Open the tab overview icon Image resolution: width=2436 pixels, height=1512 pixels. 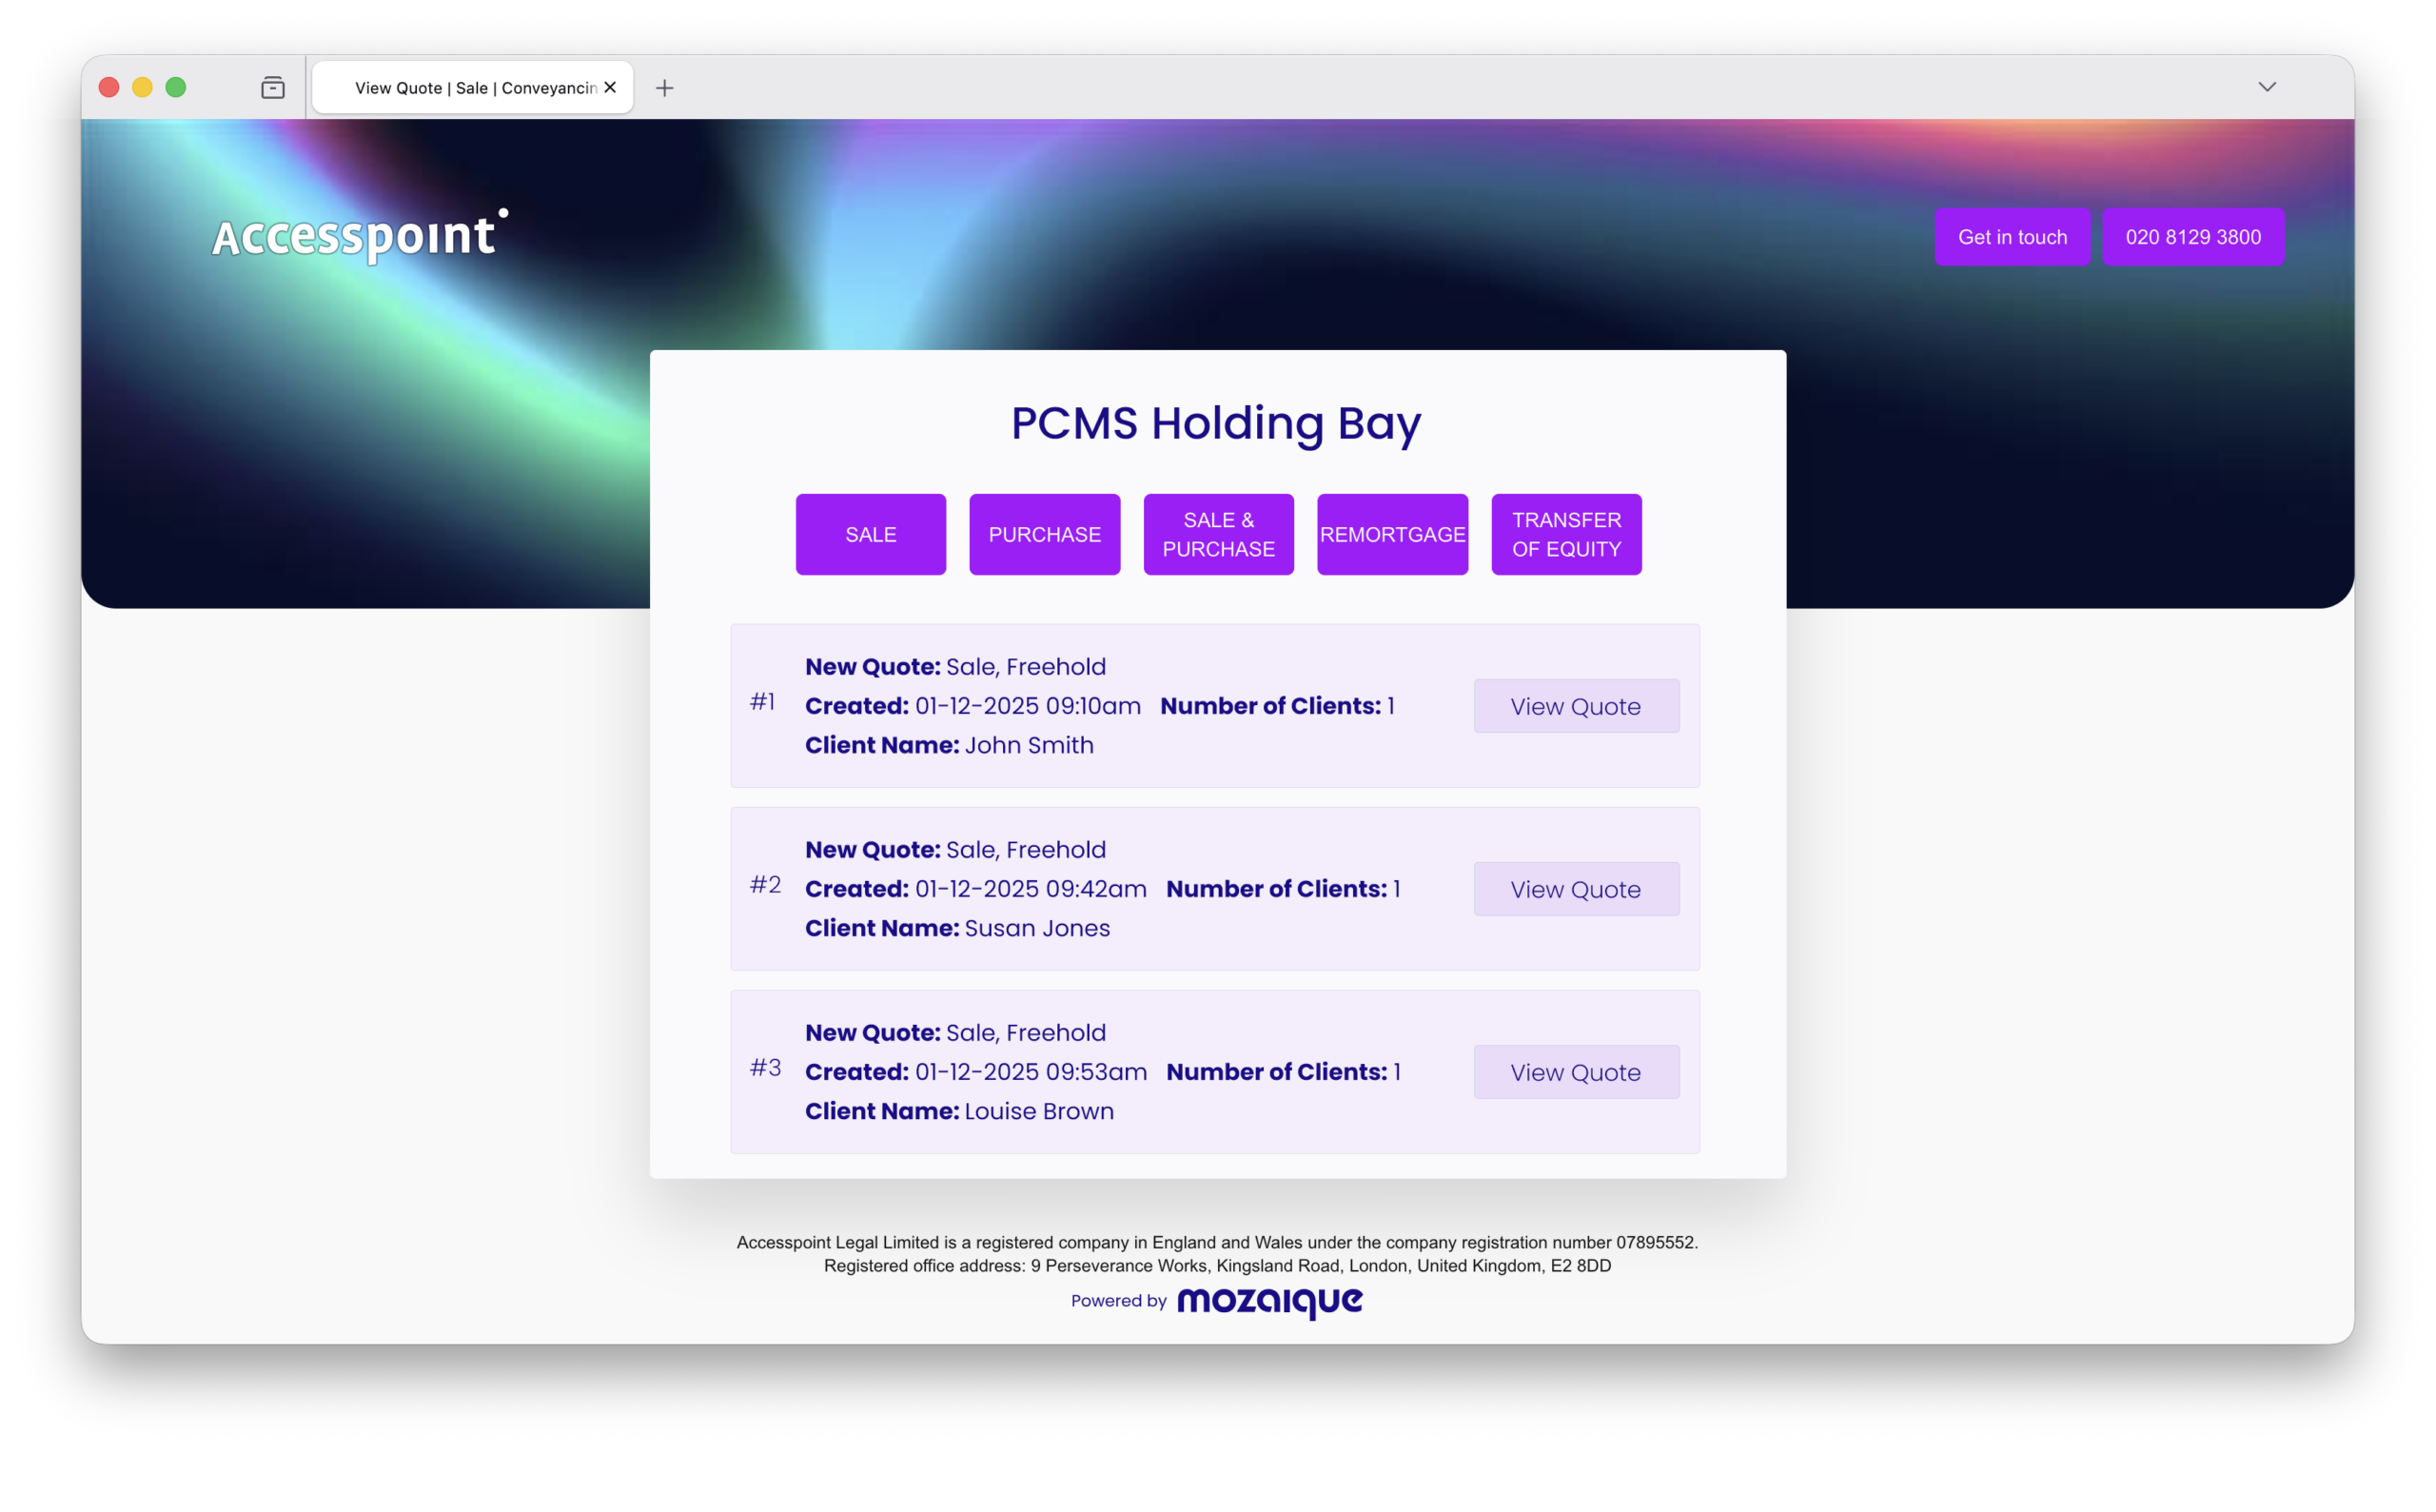[273, 88]
